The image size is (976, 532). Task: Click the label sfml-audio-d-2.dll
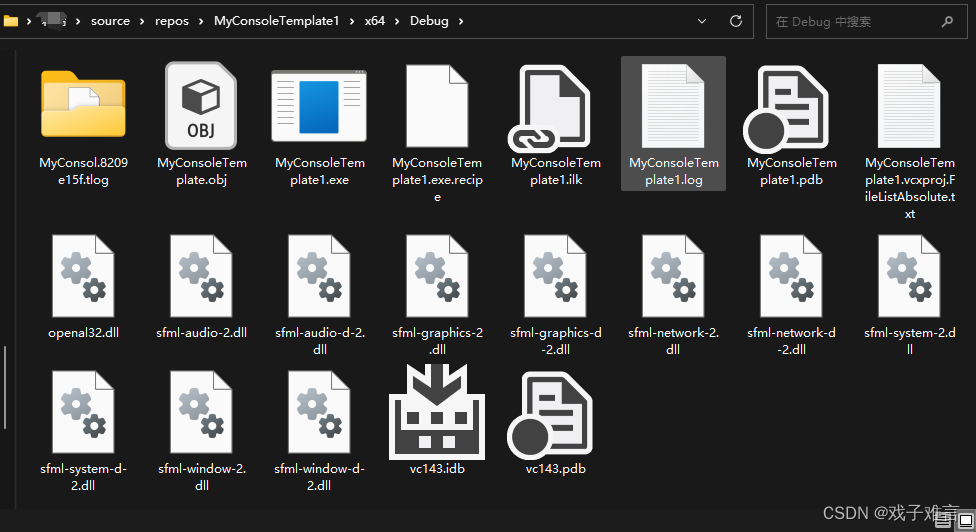tap(320, 341)
